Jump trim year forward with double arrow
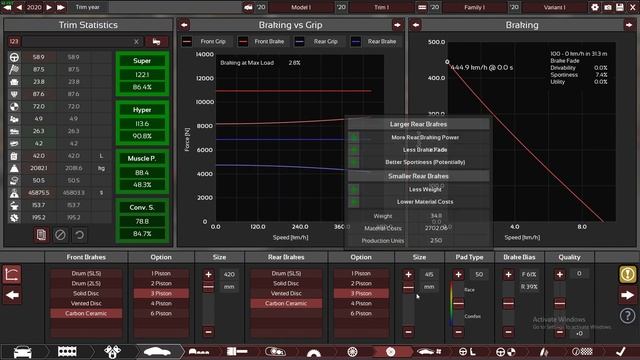640x360 pixels. pyautogui.click(x=61, y=7)
